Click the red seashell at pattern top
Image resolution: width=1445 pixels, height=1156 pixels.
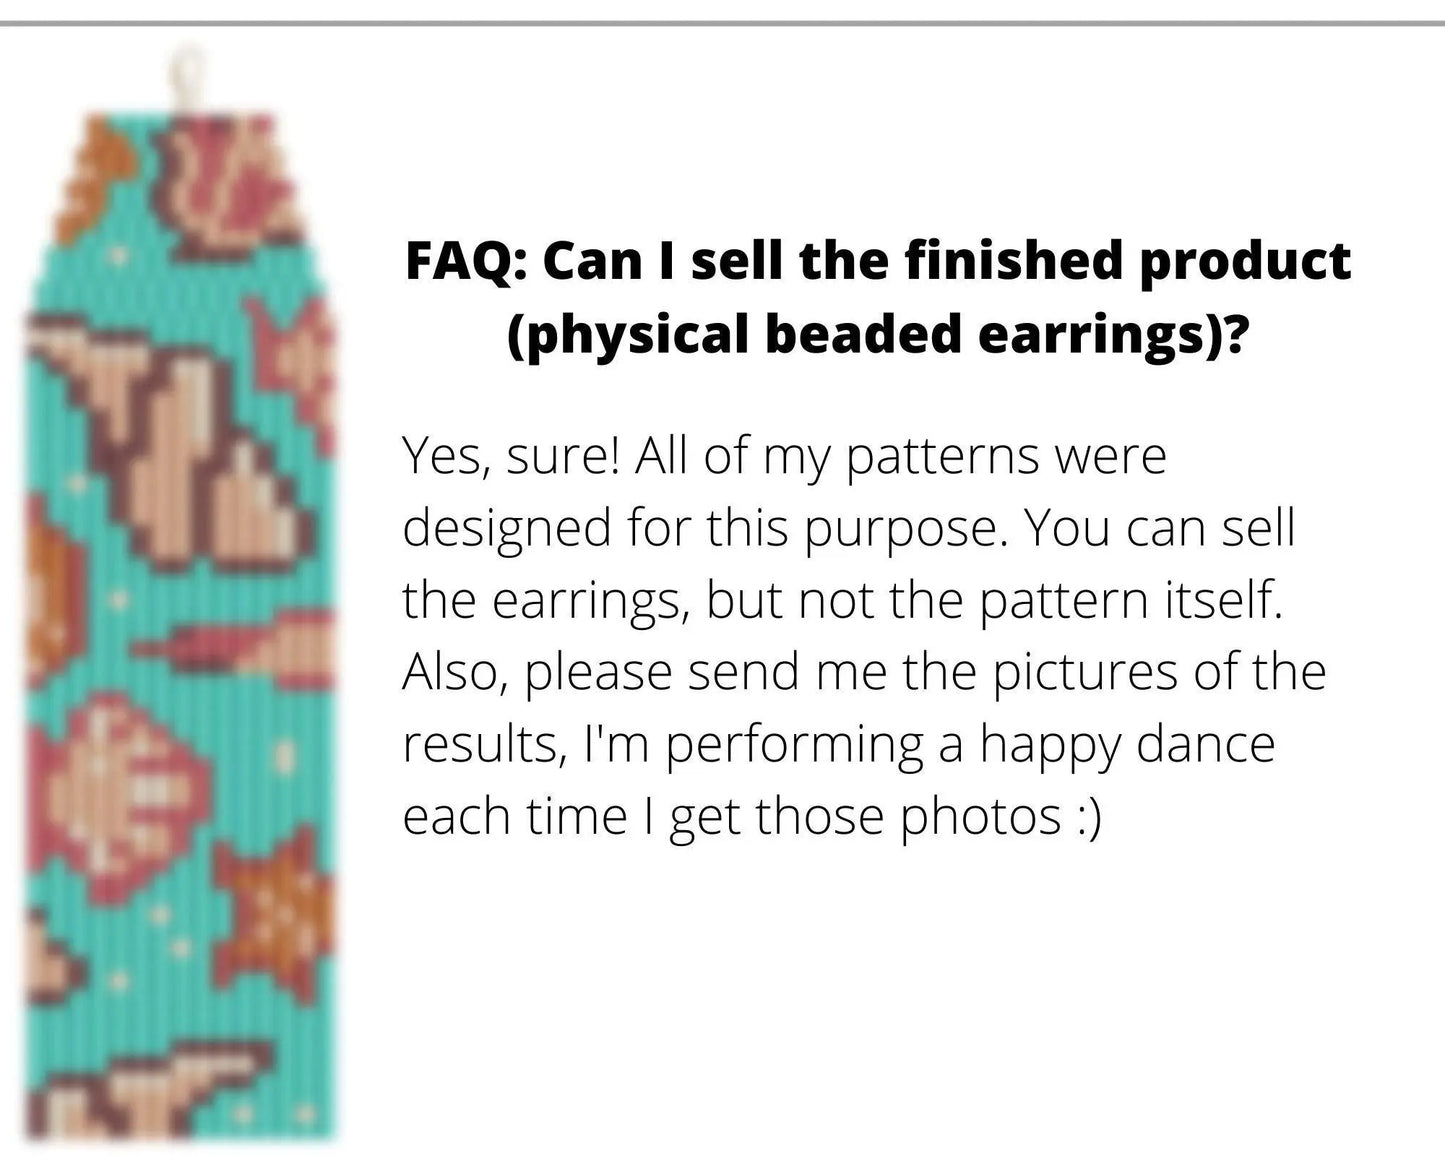(x=224, y=180)
